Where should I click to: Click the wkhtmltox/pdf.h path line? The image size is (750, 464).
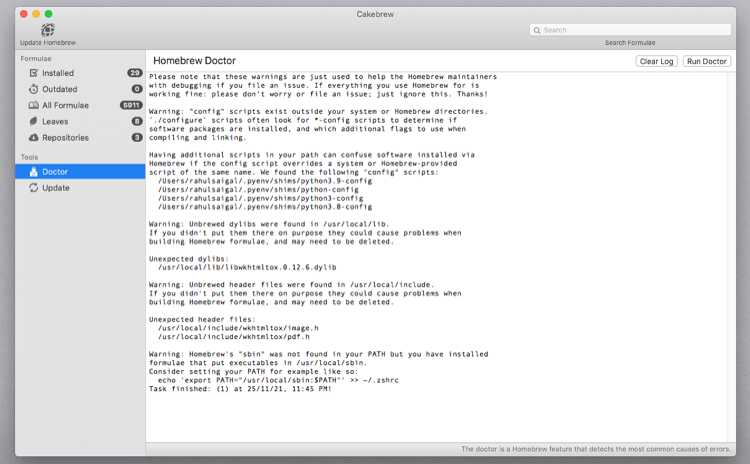(x=234, y=337)
